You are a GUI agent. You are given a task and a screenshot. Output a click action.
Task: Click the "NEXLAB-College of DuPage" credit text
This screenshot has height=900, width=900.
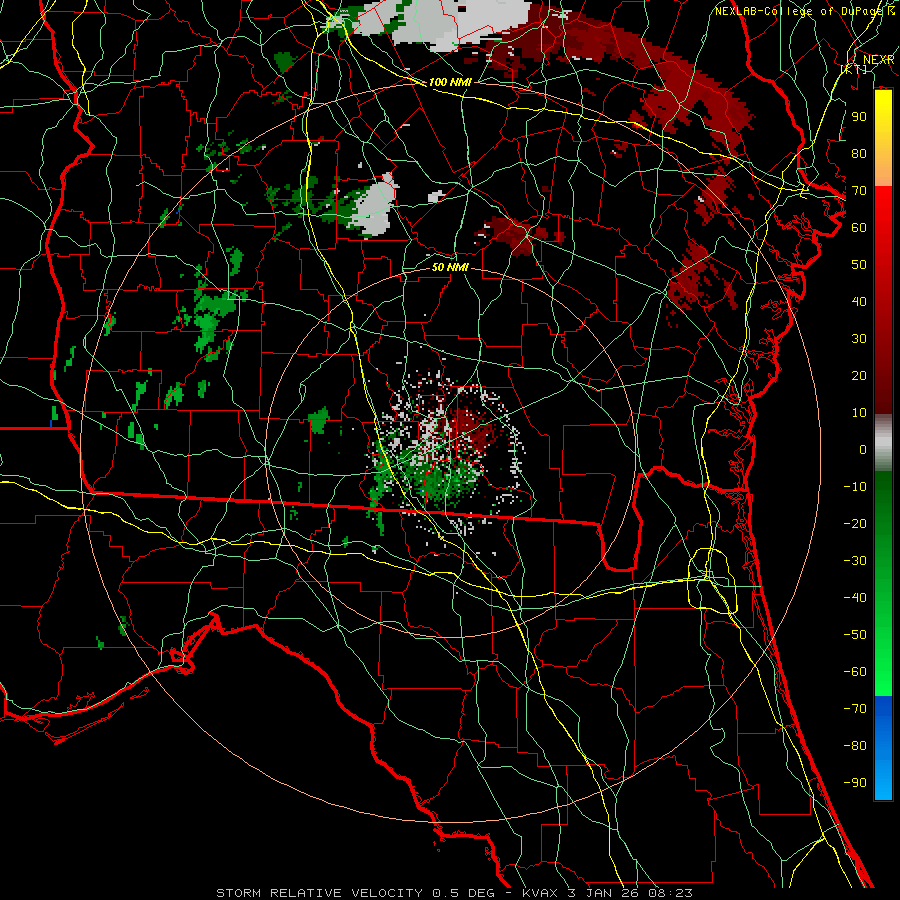(801, 11)
